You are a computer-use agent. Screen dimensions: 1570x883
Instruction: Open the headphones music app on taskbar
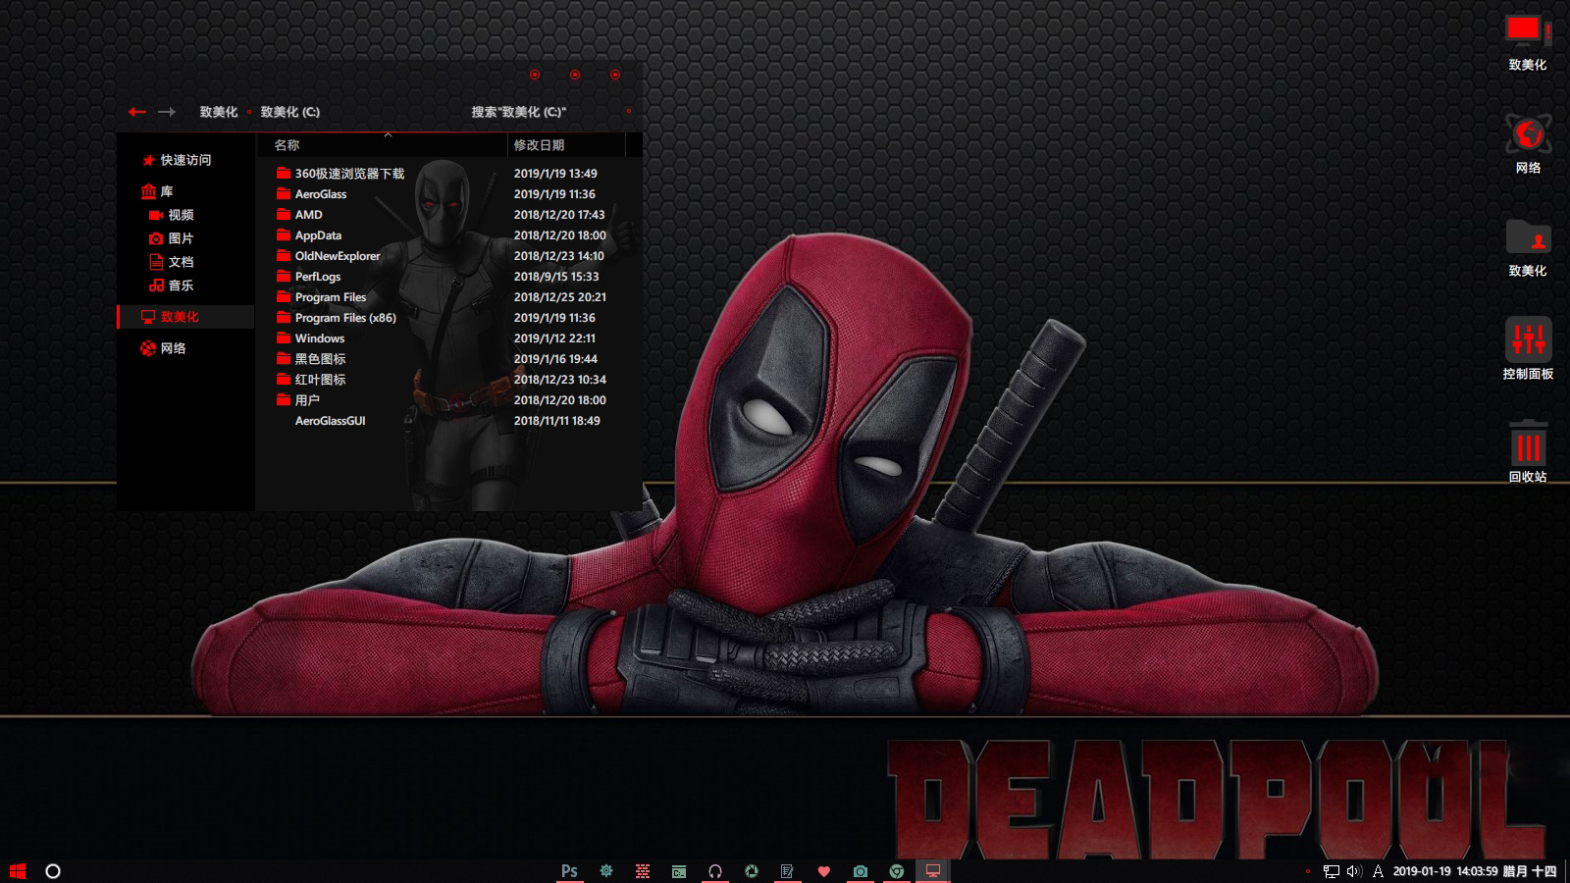click(715, 871)
